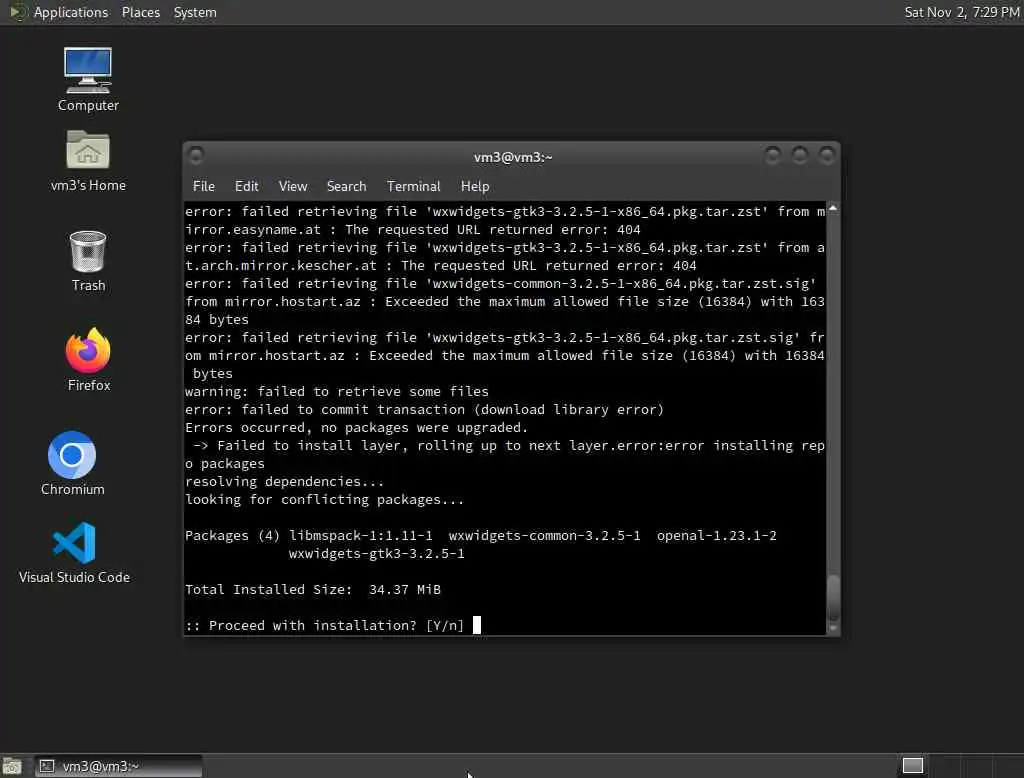Click 'warning: failed to retrieve some files' line

[x=337, y=391]
